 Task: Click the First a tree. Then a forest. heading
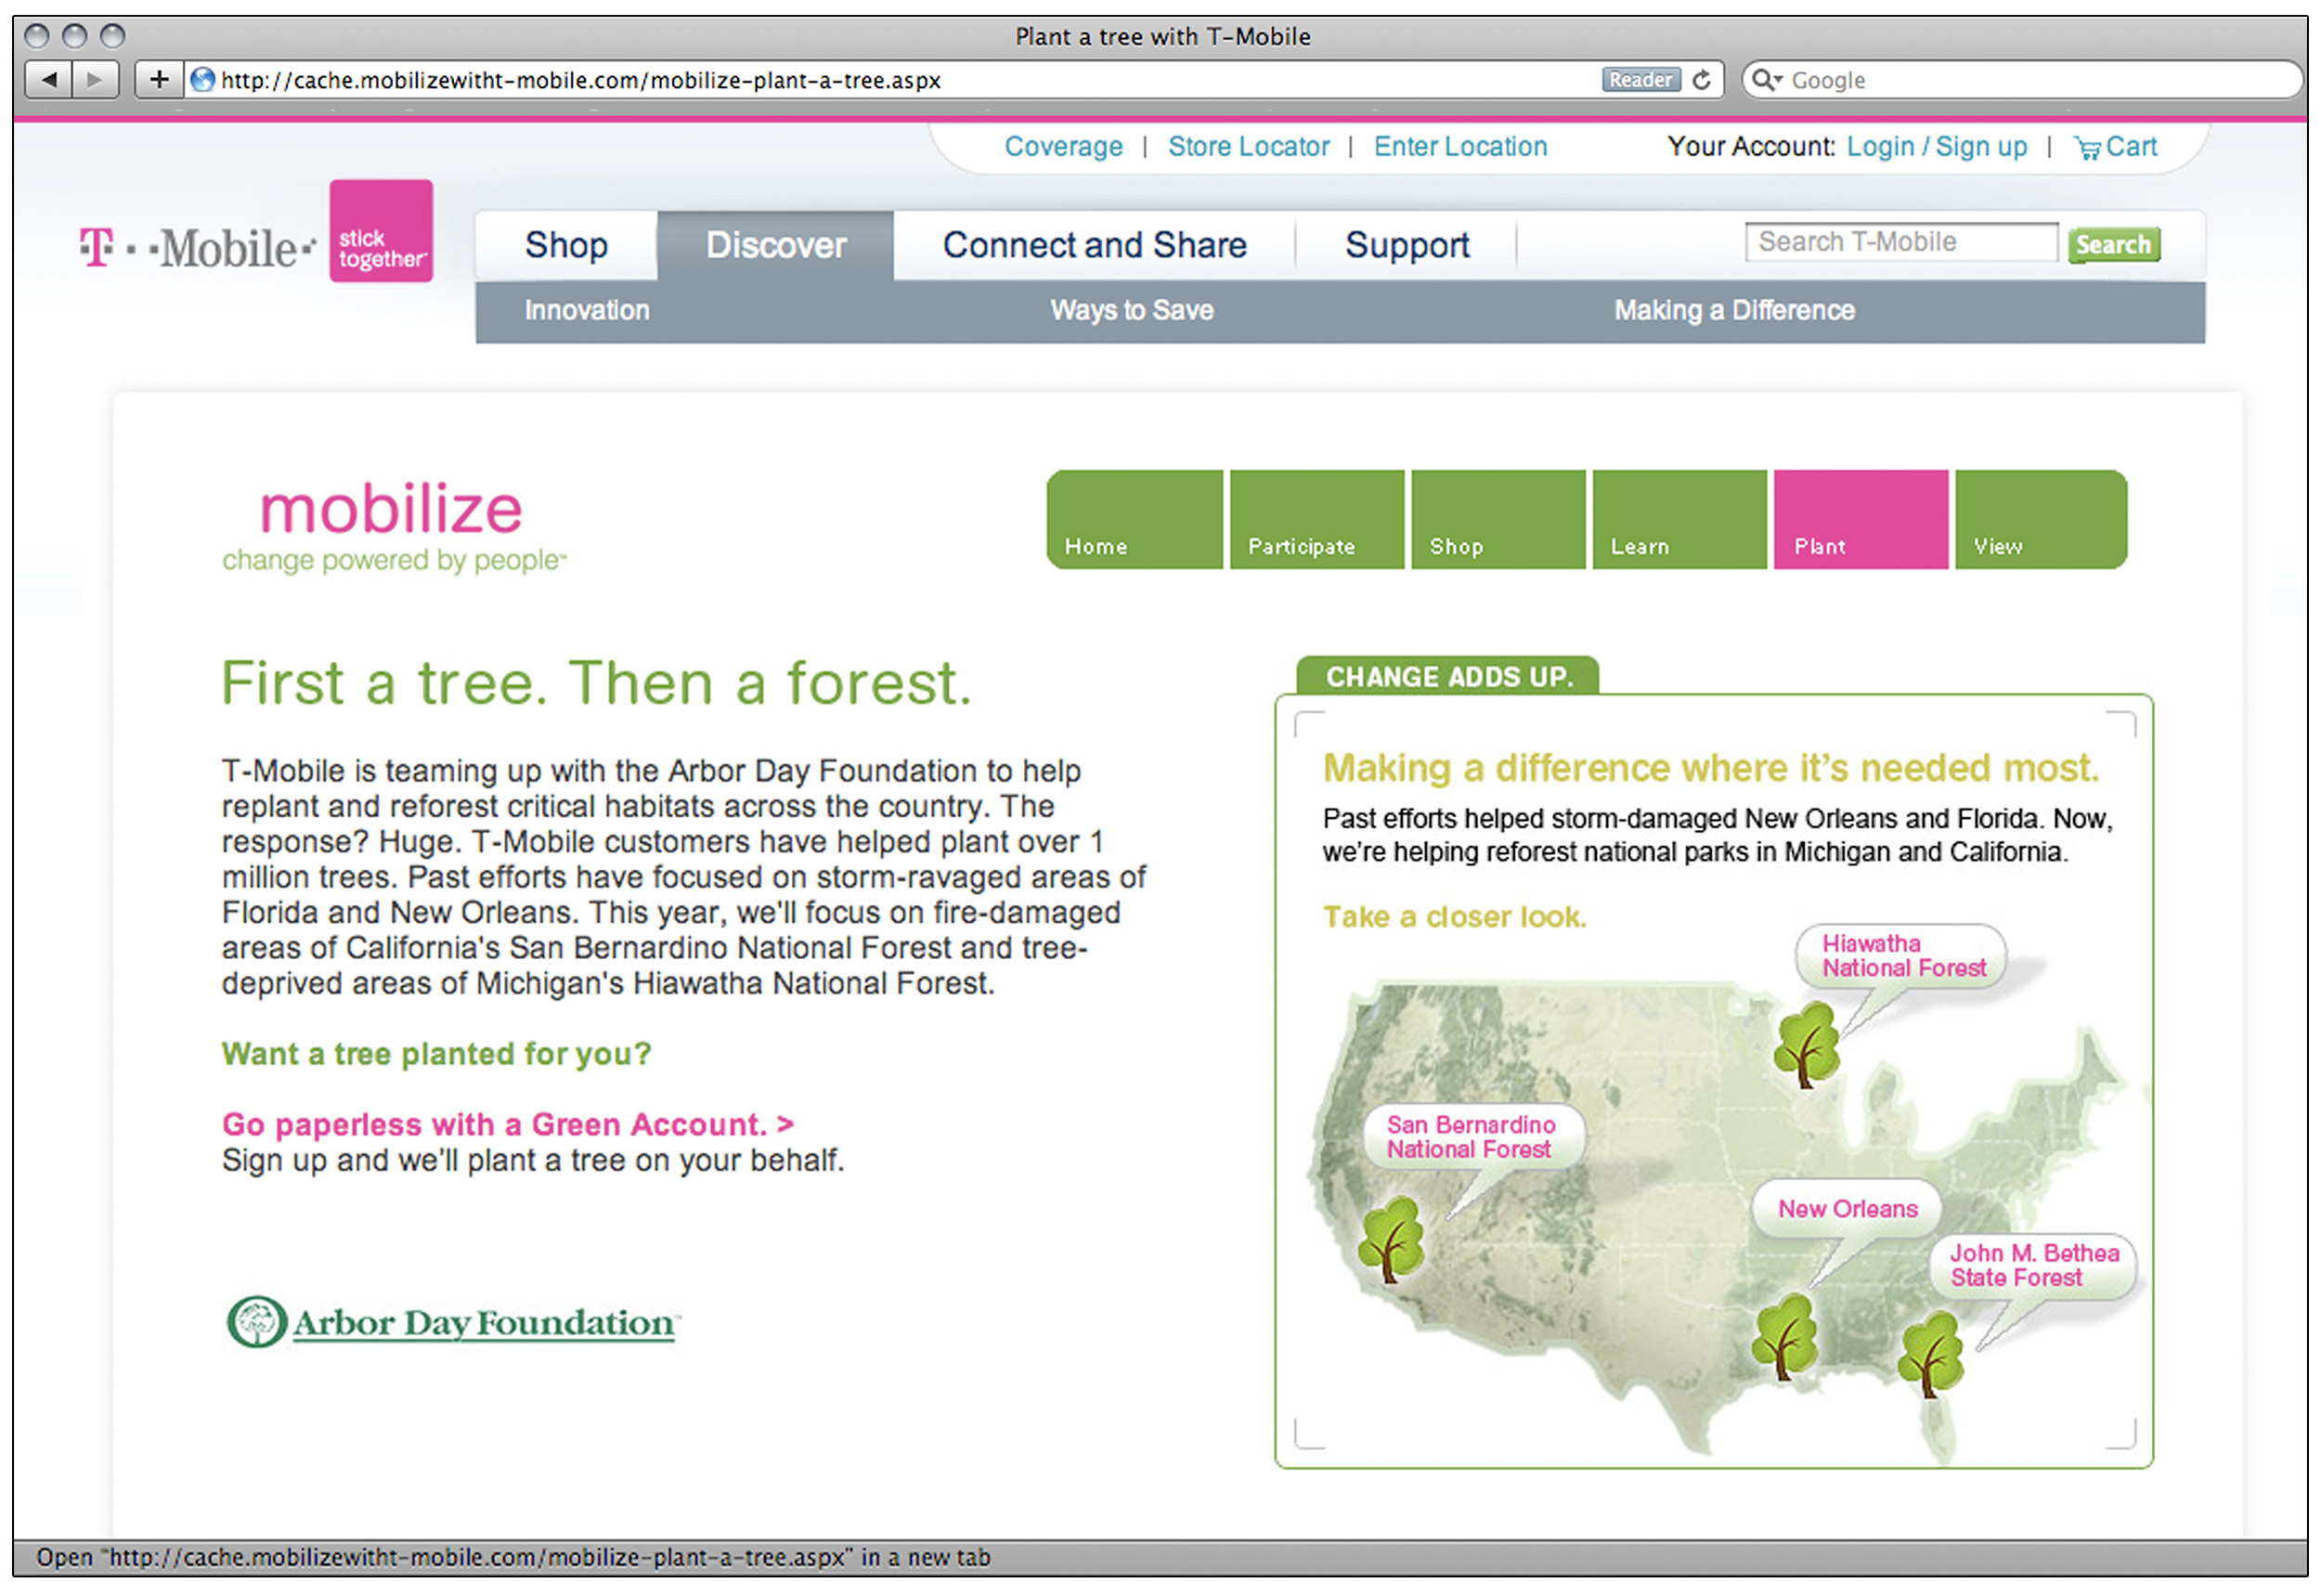(x=596, y=683)
